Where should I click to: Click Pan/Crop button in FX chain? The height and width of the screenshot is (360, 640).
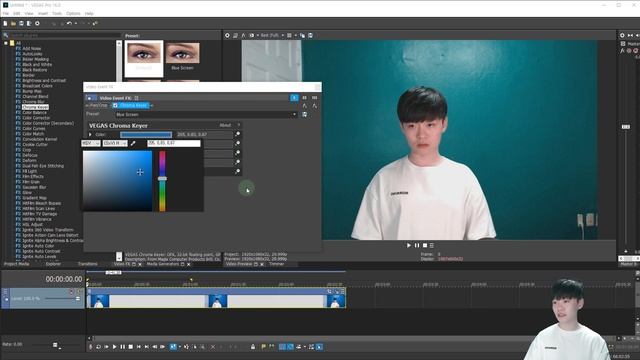coord(98,105)
